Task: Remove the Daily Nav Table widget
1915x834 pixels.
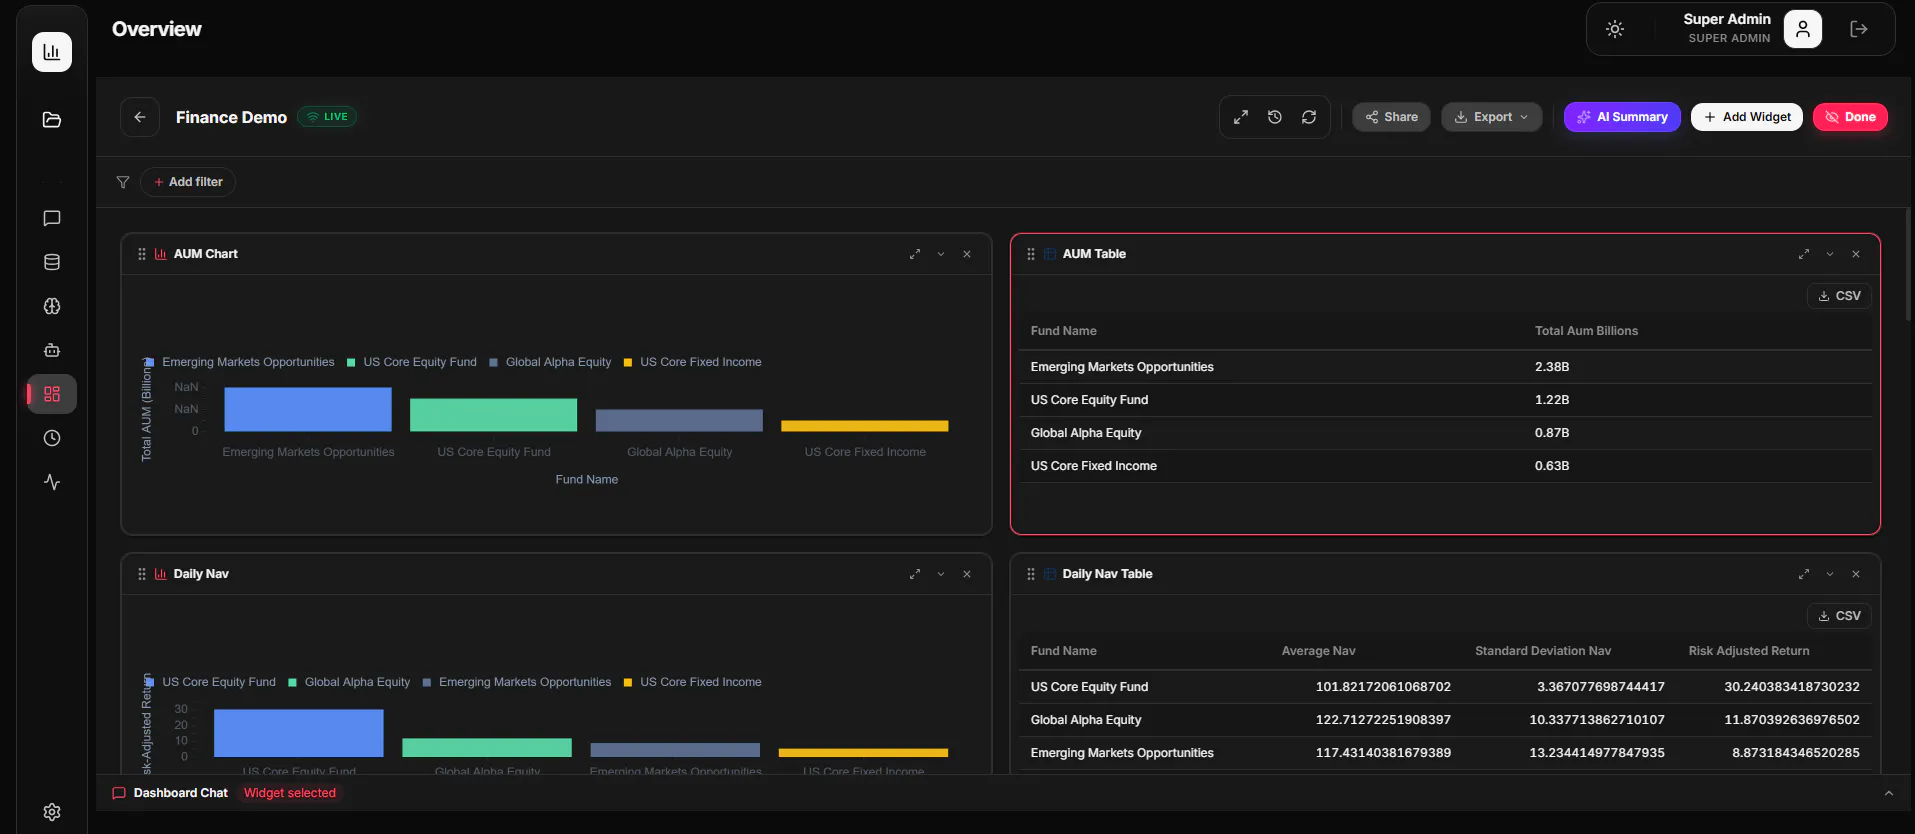Action: coord(1856,574)
